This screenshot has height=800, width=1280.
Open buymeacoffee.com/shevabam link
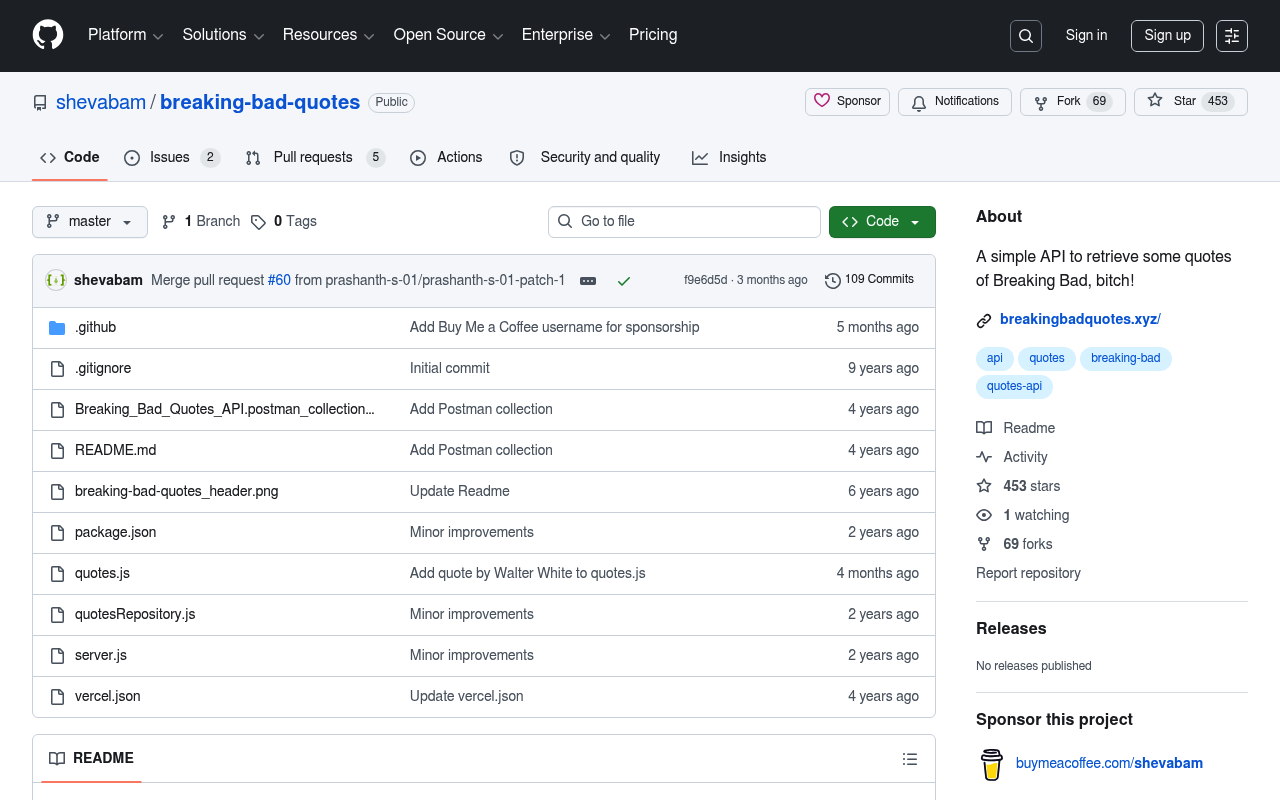[1109, 763]
